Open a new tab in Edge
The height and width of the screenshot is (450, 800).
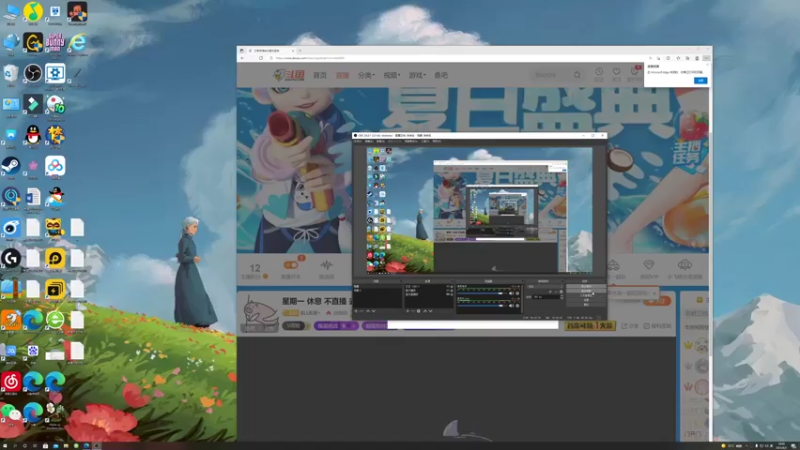300,51
